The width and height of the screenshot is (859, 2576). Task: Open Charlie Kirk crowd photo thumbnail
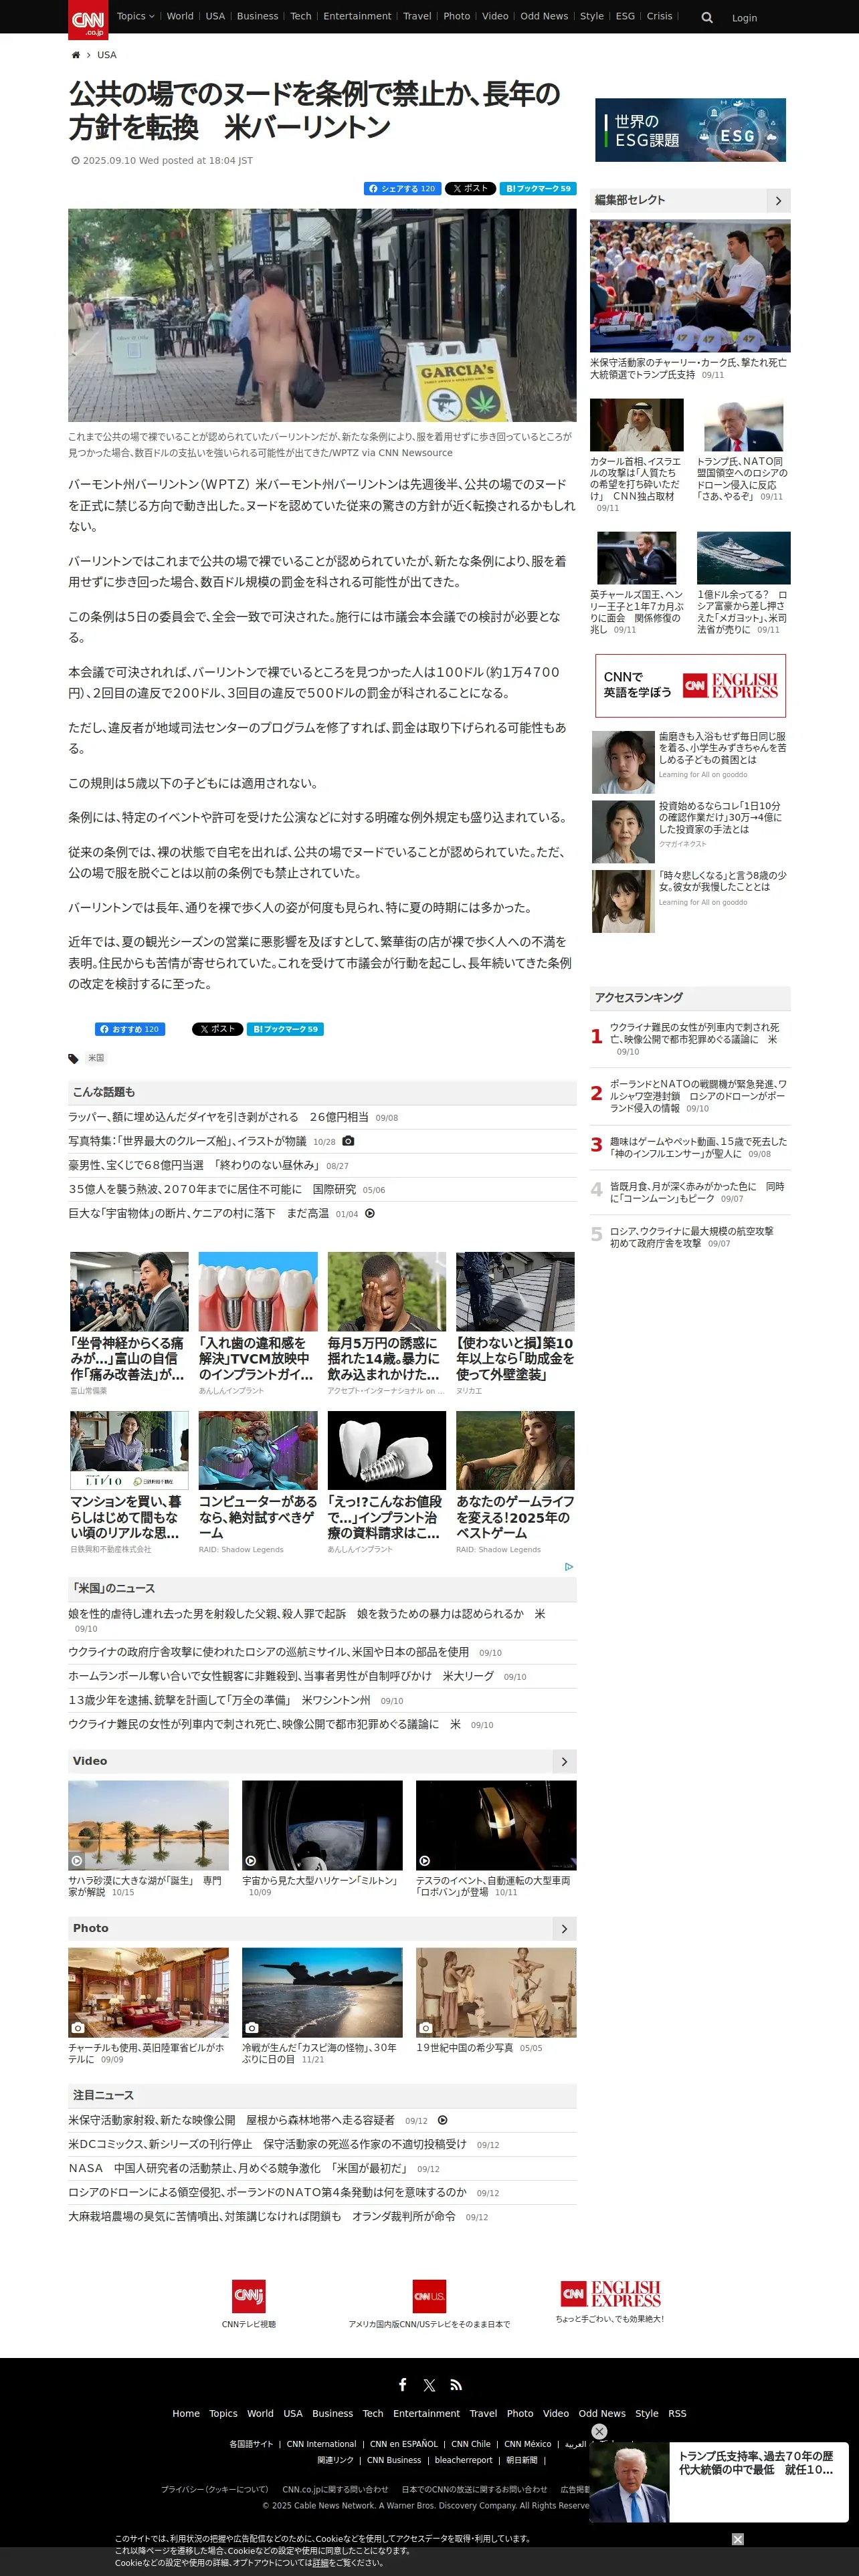(x=690, y=286)
